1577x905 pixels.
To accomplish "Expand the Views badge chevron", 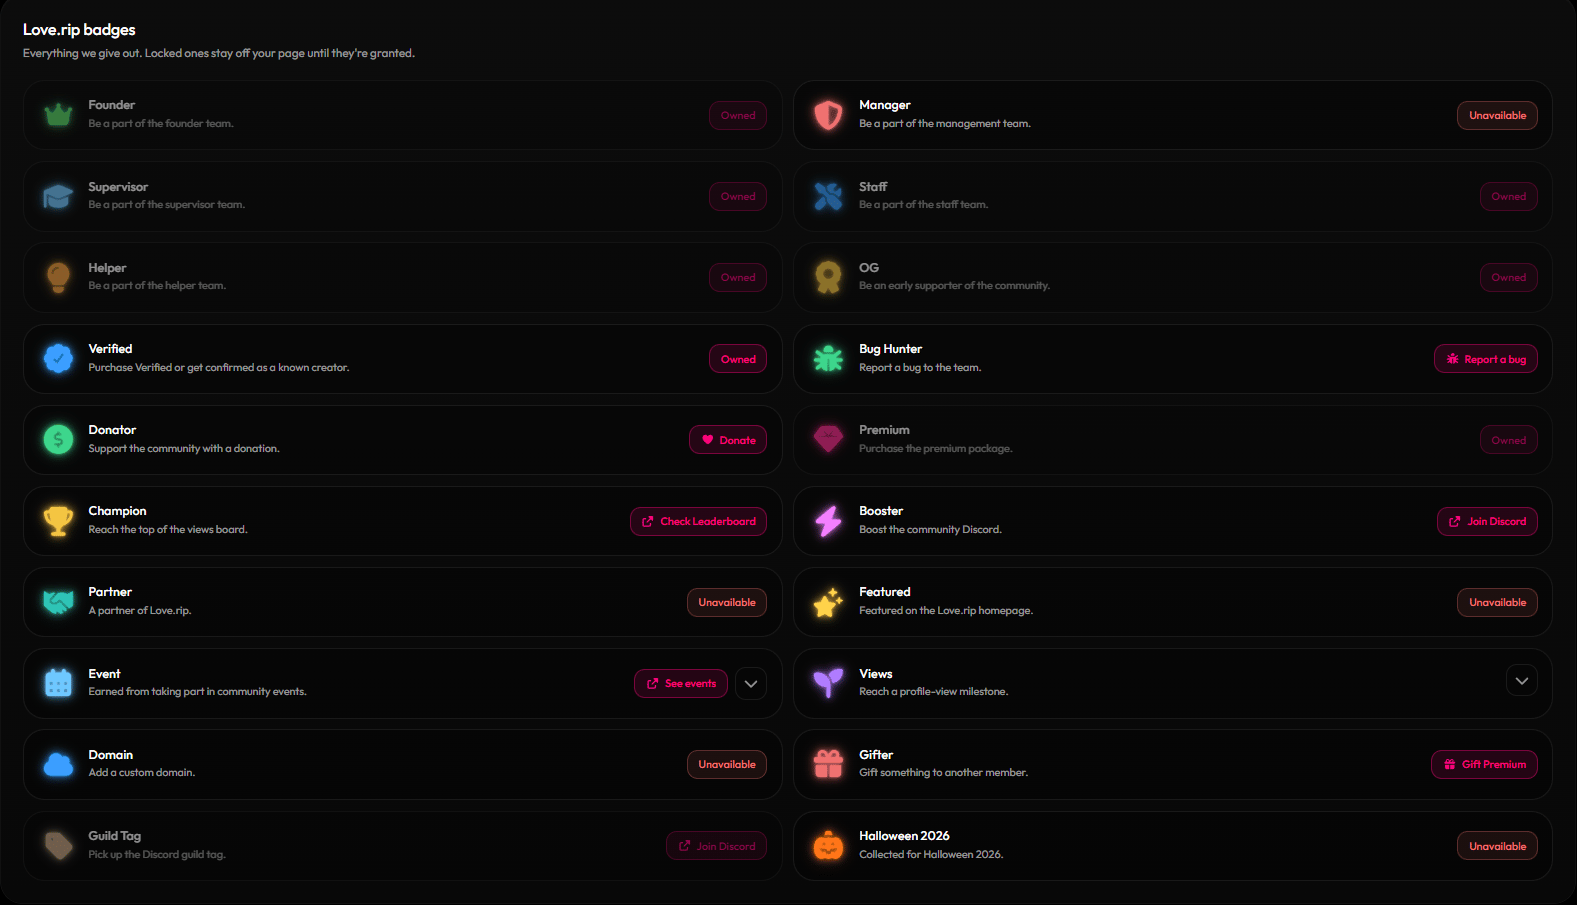I will tap(1522, 681).
